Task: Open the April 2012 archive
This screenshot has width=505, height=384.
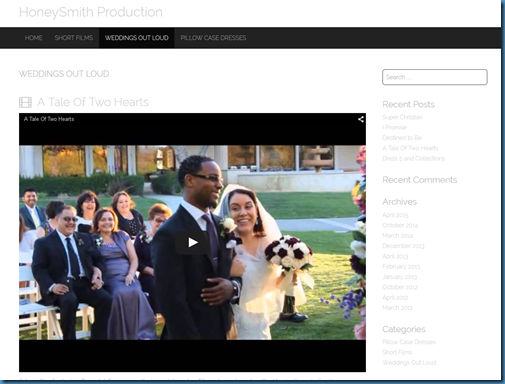Action: coord(395,297)
